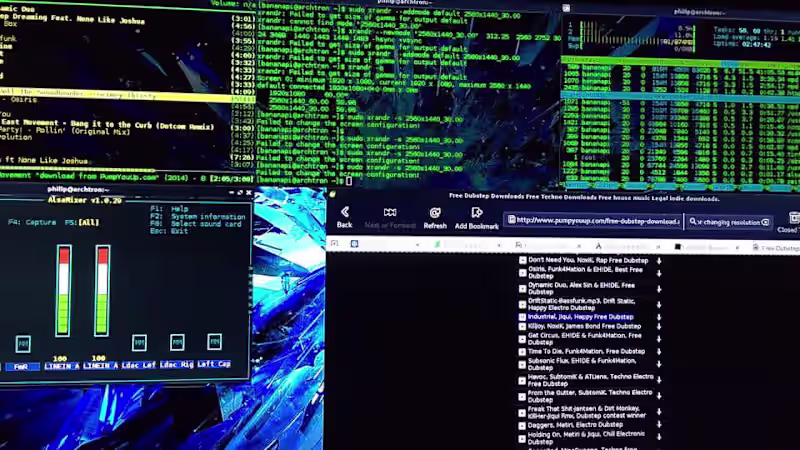Image resolution: width=800 pixels, height=450 pixels.
Task: Close the browser tab with the A icon
Action: click(659, 247)
